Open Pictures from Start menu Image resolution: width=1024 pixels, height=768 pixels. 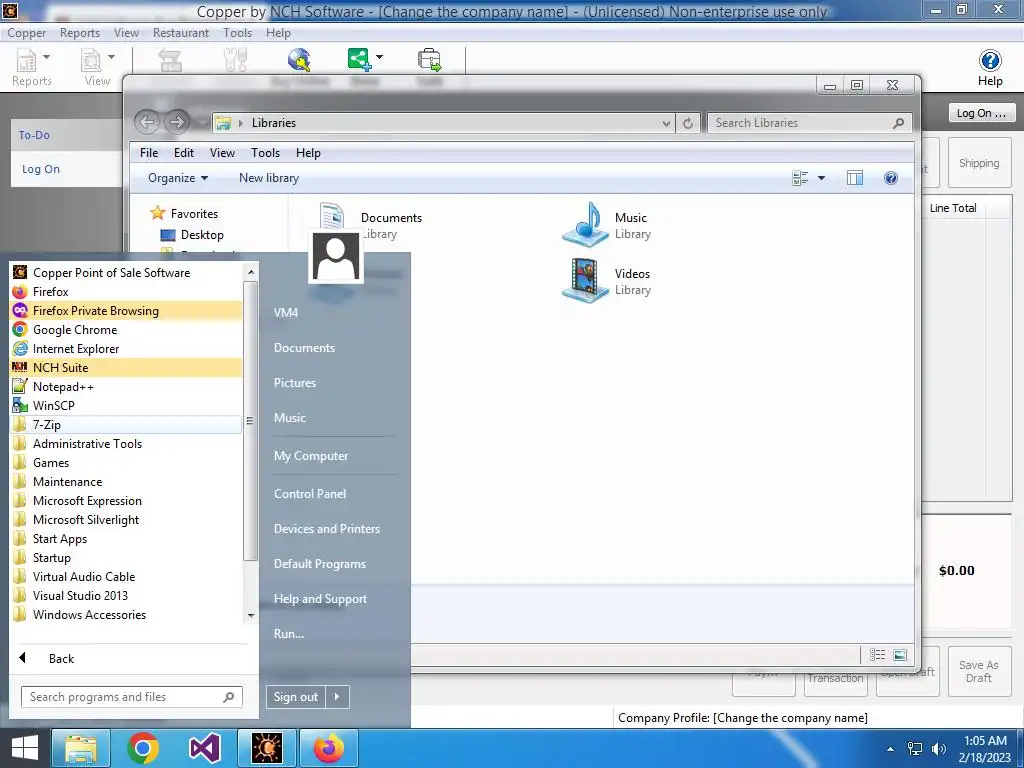click(x=295, y=383)
